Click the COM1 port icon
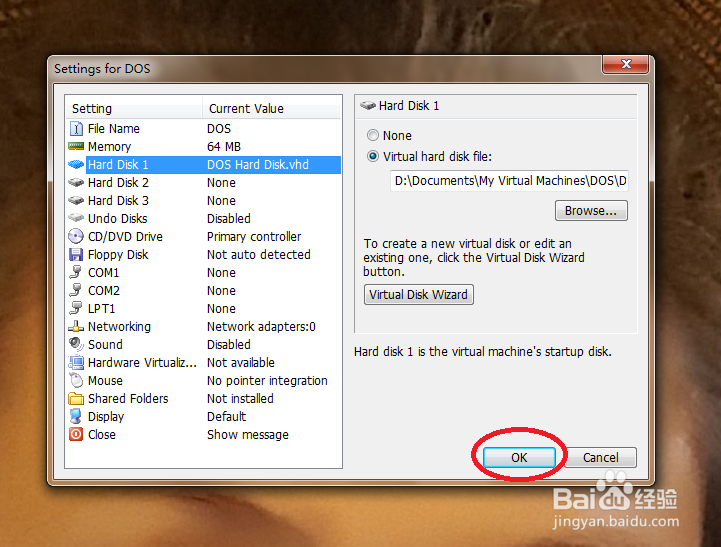 [76, 272]
